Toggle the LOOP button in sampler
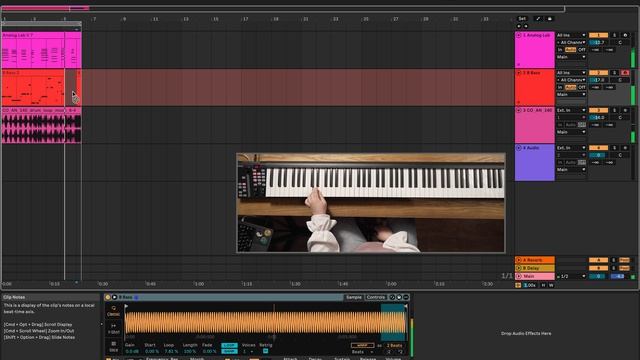This screenshot has height=360, width=640. (x=229, y=345)
